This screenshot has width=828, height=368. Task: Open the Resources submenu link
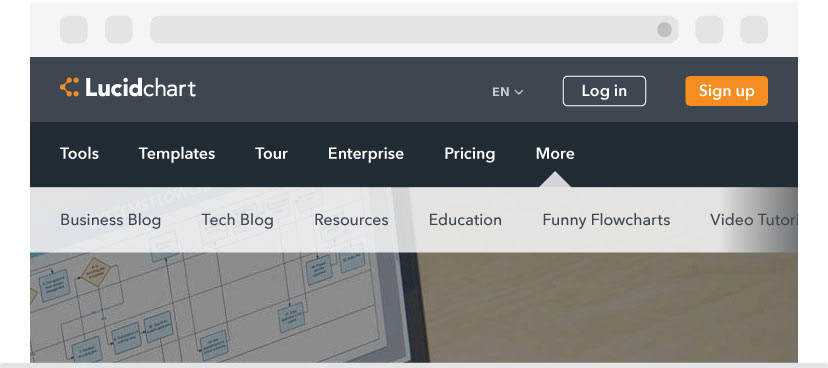point(351,220)
